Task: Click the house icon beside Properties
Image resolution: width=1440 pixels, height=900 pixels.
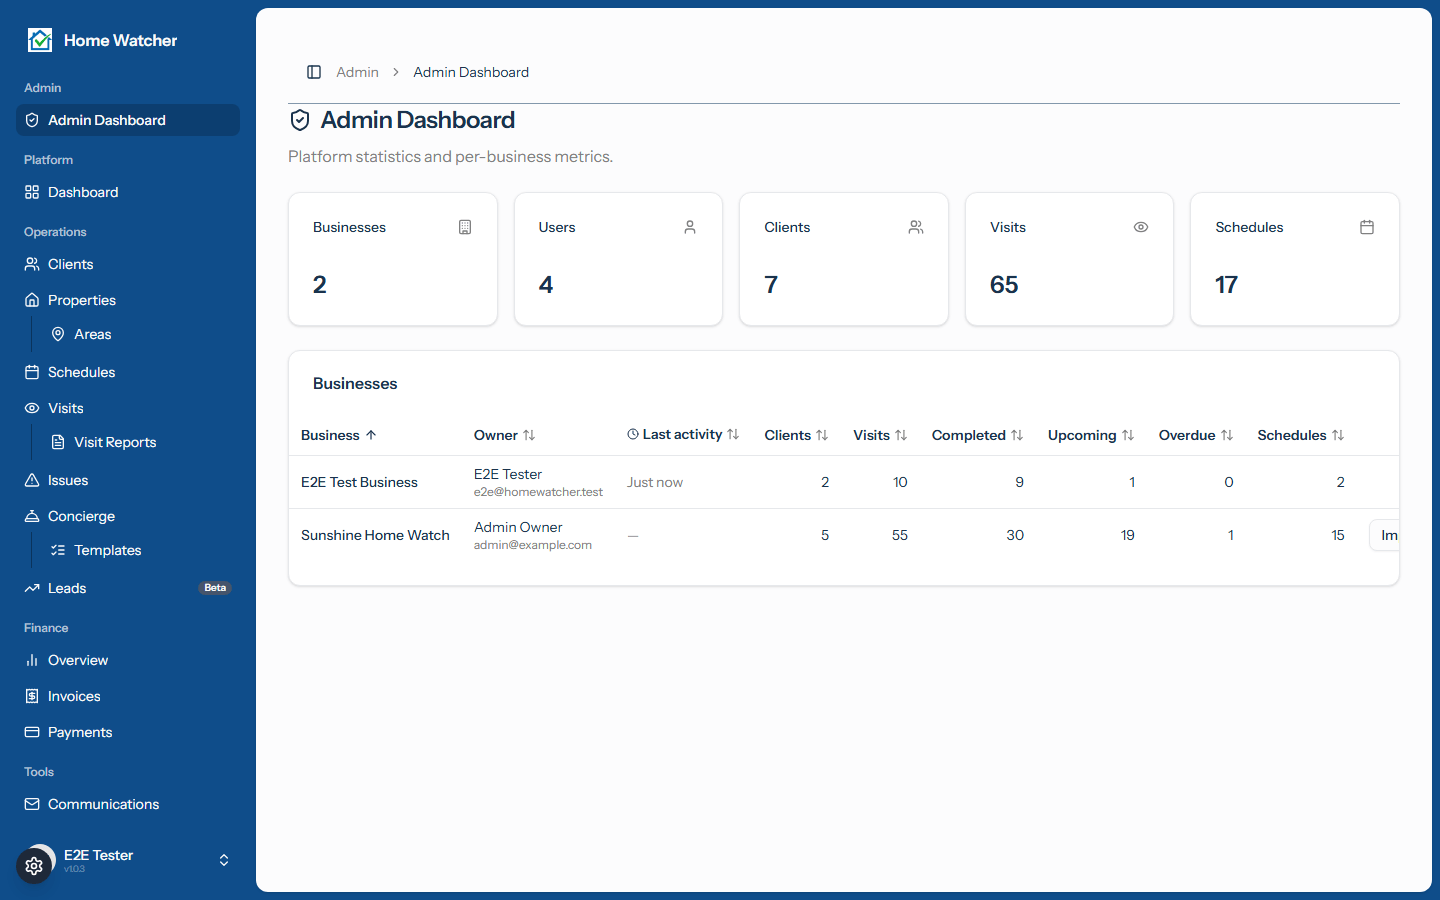Action: click(32, 300)
